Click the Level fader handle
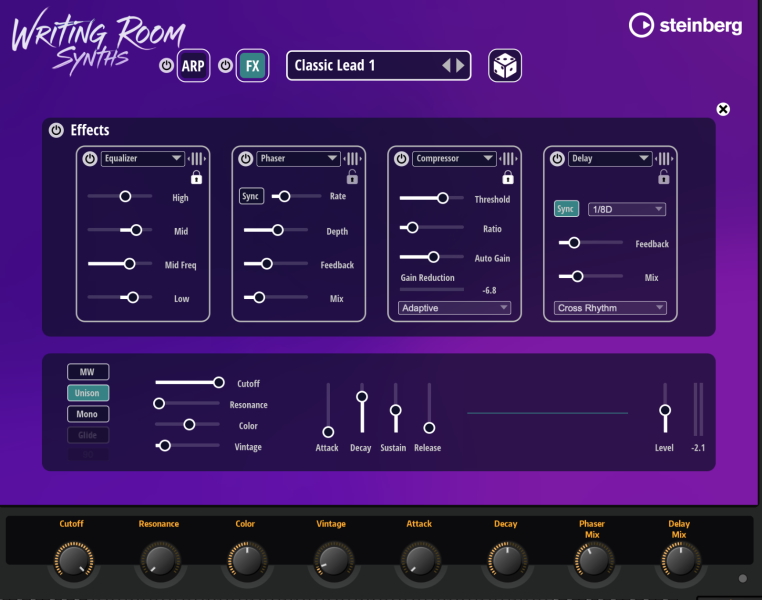 665,411
